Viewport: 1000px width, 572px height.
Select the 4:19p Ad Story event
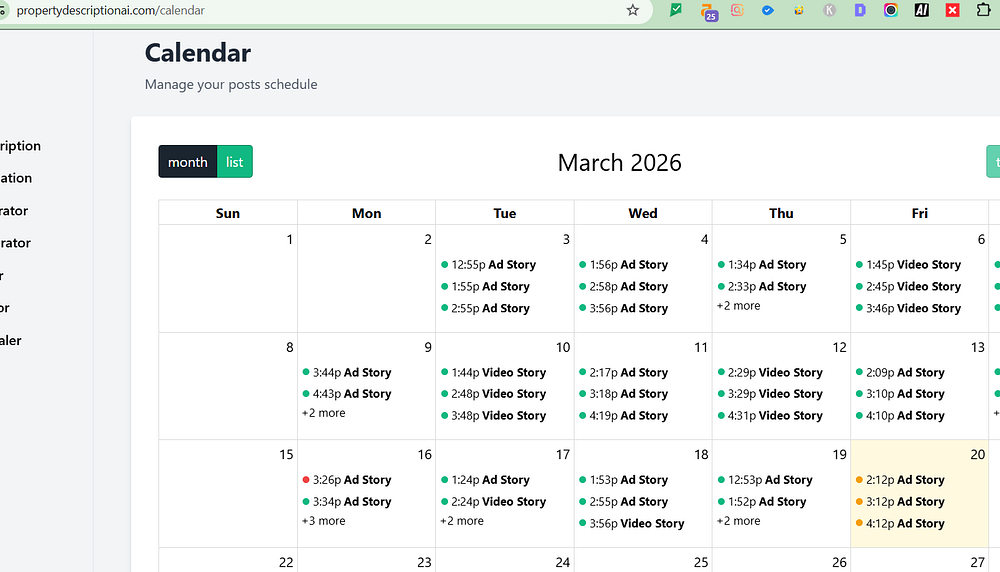624,415
